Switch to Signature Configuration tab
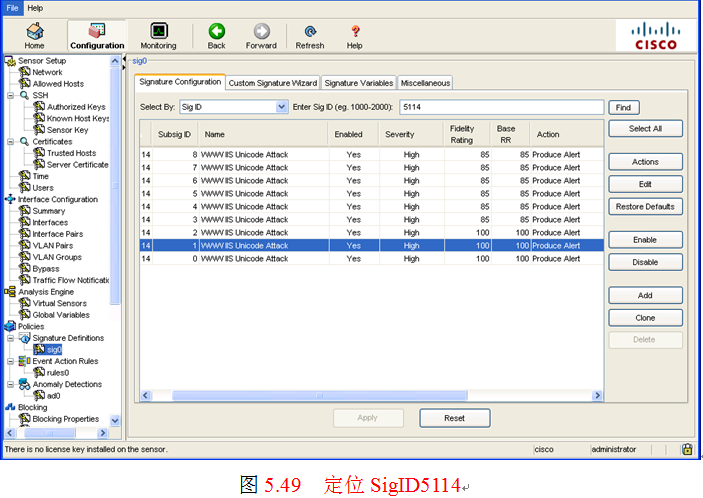This screenshot has width=703, height=498. (180, 82)
